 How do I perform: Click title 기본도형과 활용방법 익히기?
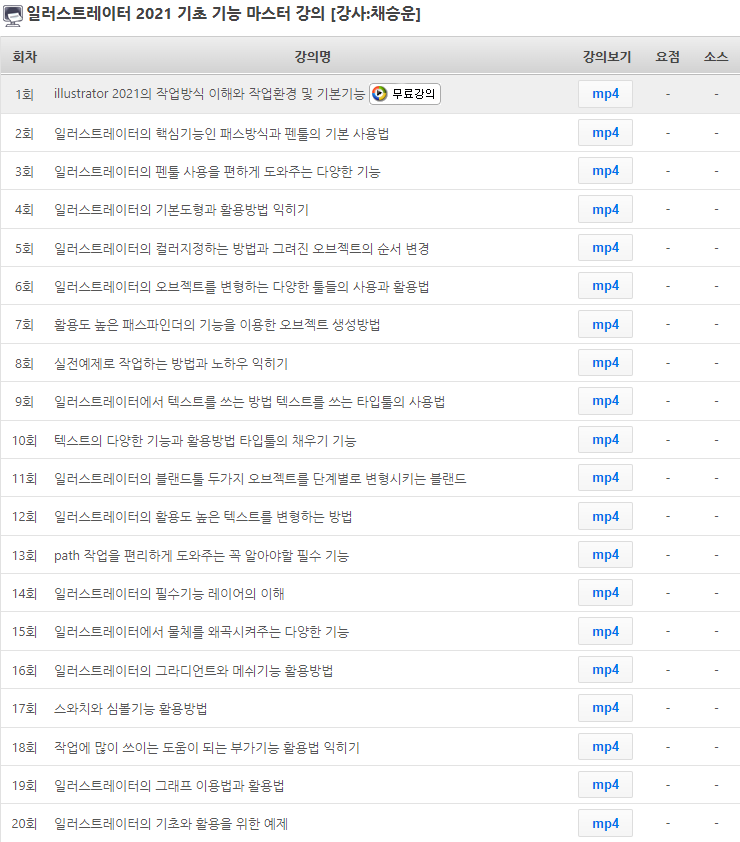(x=182, y=209)
